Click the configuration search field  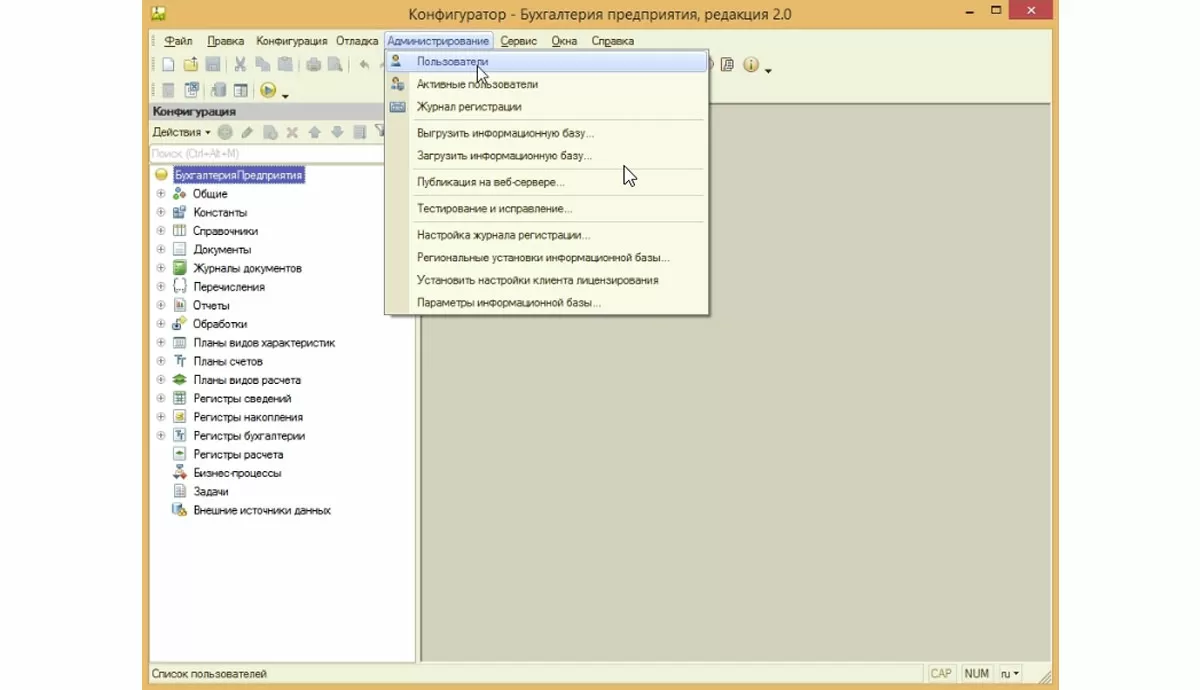267,153
